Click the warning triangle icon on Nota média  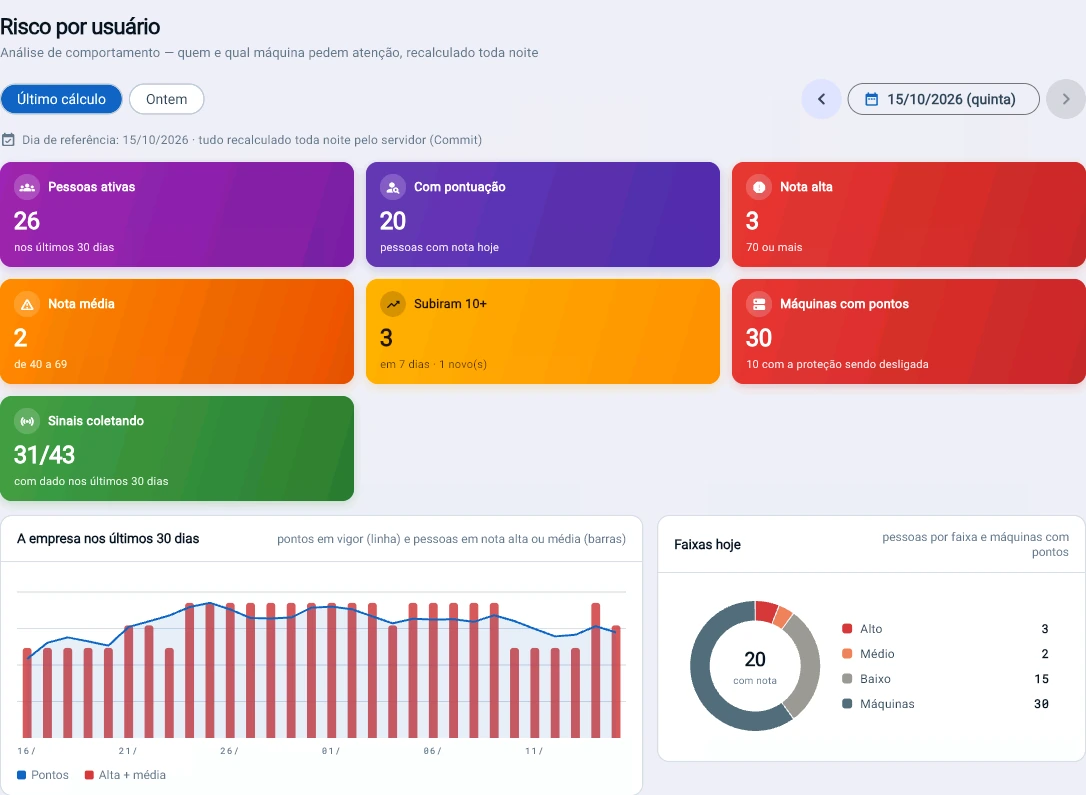pyautogui.click(x=27, y=304)
